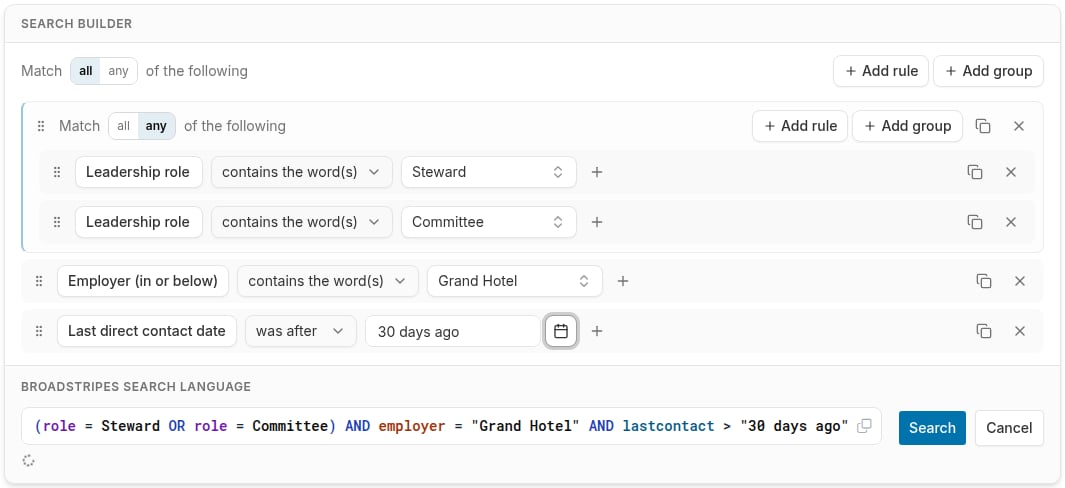Duplicate the Last direct contact date rule

[x=983, y=331]
